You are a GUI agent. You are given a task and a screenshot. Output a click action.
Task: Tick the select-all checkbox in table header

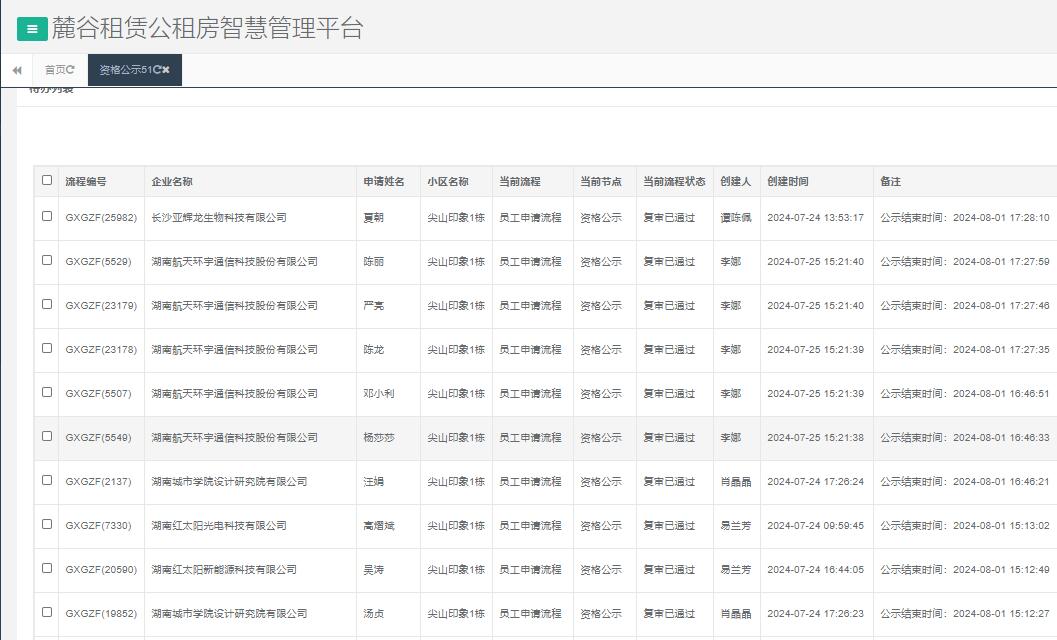point(47,181)
